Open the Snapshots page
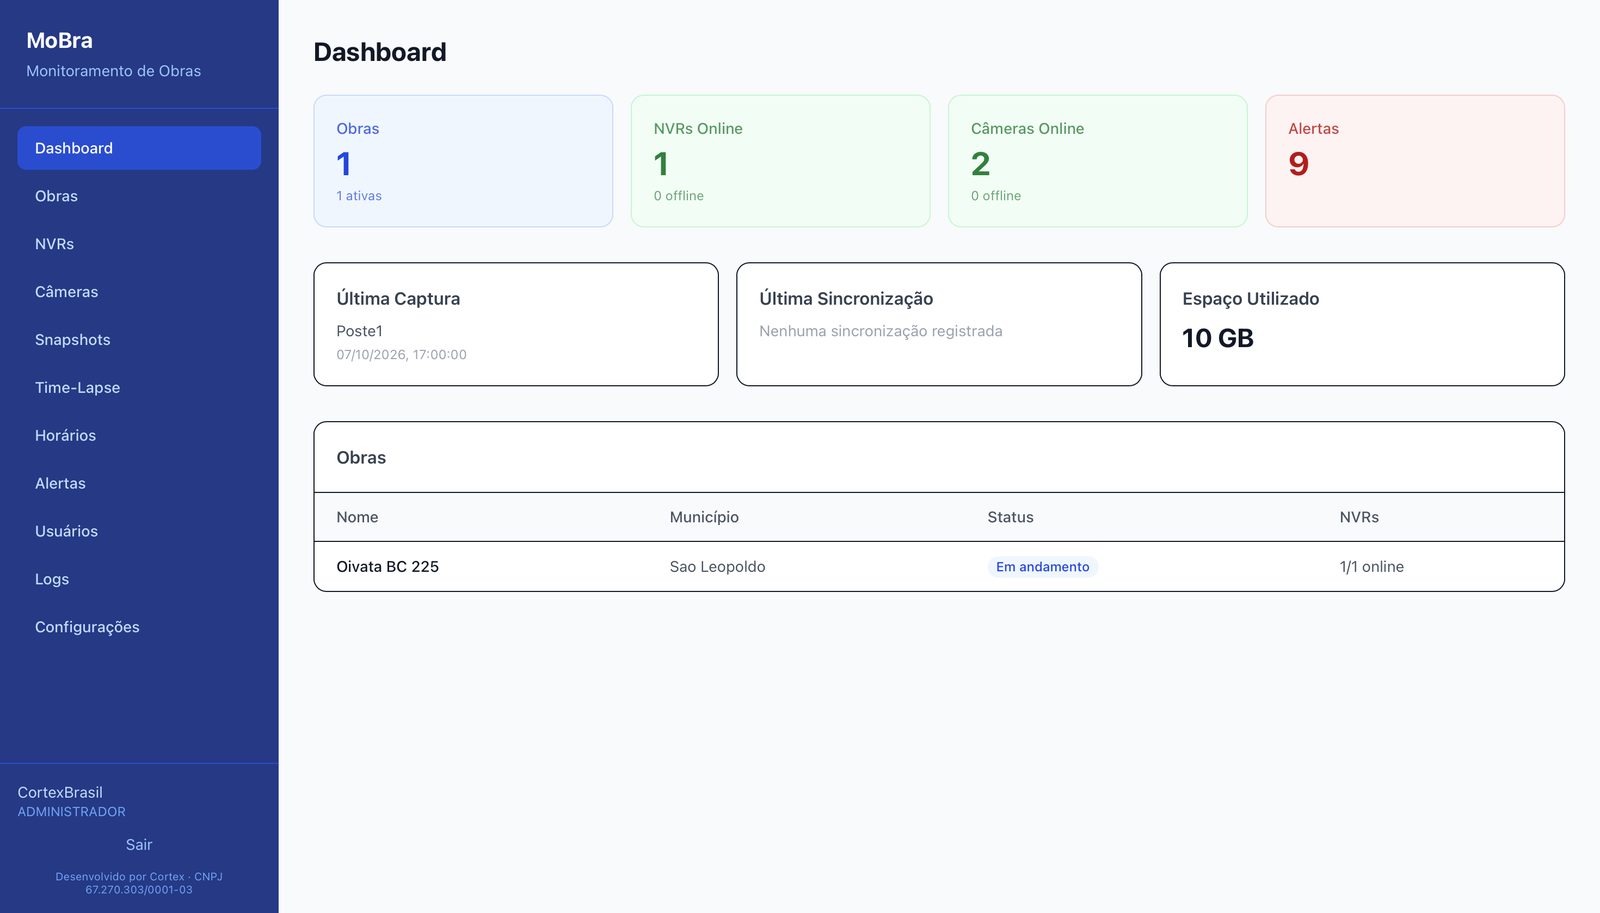Image resolution: width=1600 pixels, height=913 pixels. (139, 340)
